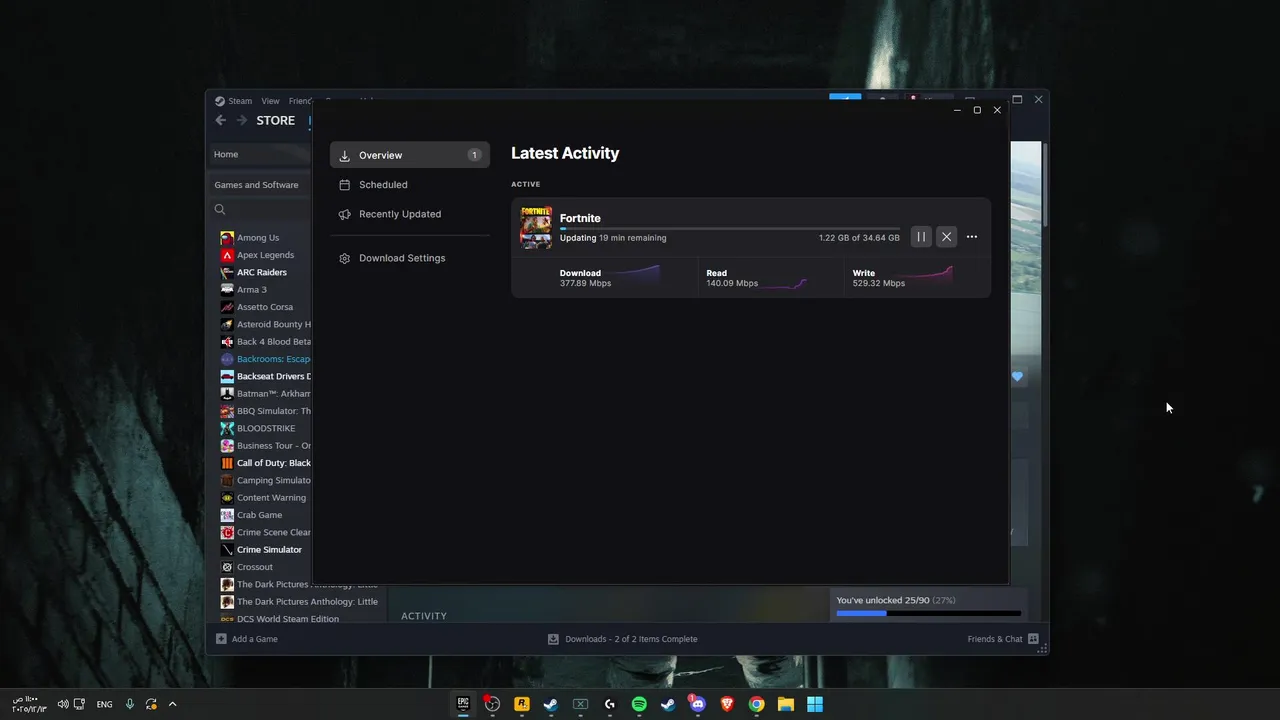
Task: Open Google Chrome from the taskbar
Action: 757,704
